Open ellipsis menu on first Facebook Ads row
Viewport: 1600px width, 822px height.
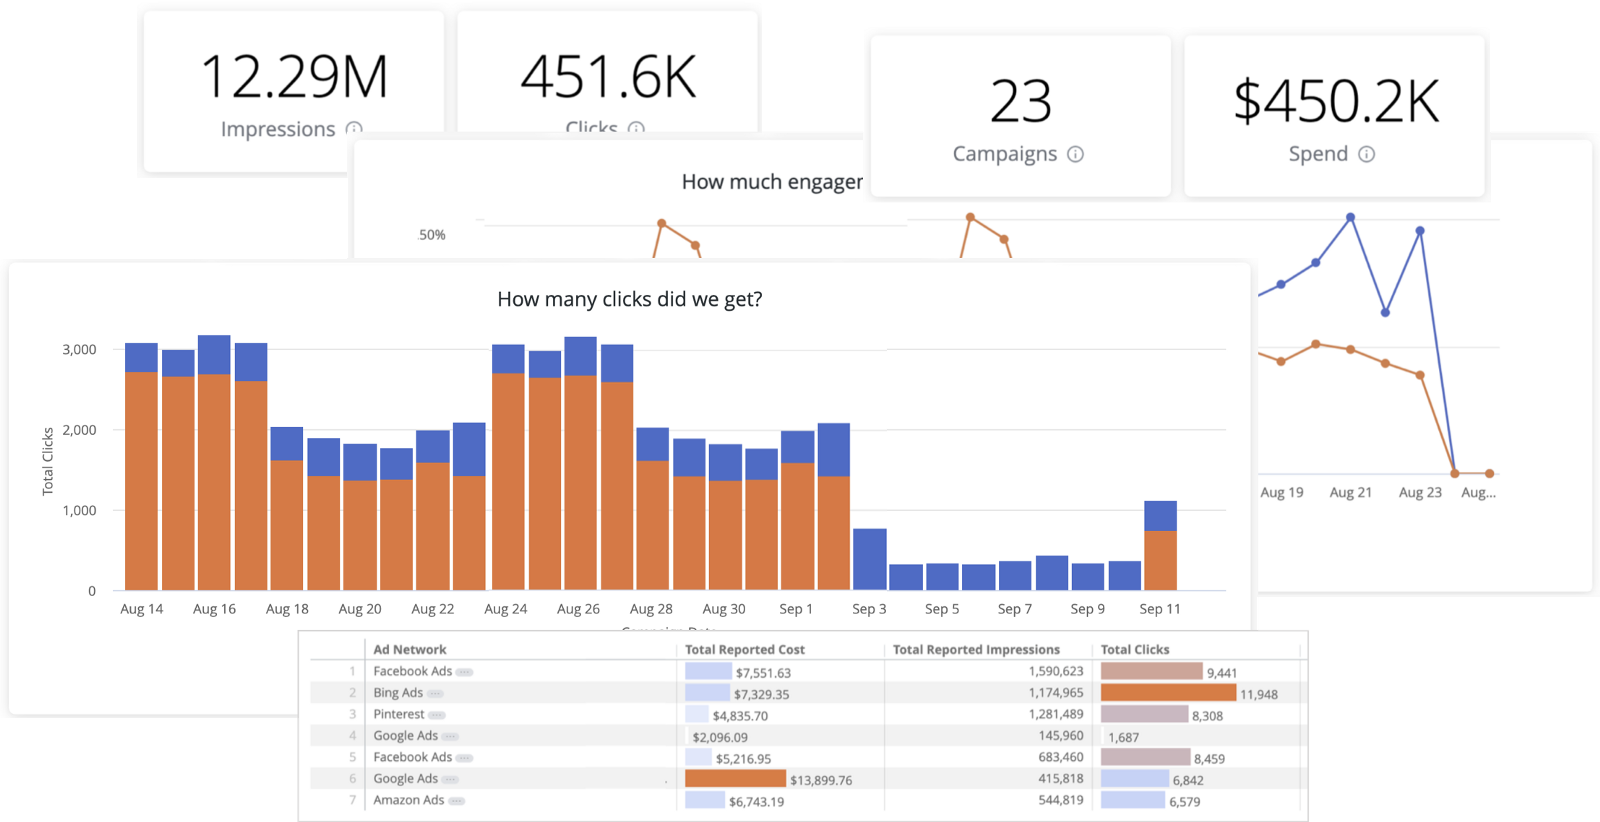pos(464,672)
